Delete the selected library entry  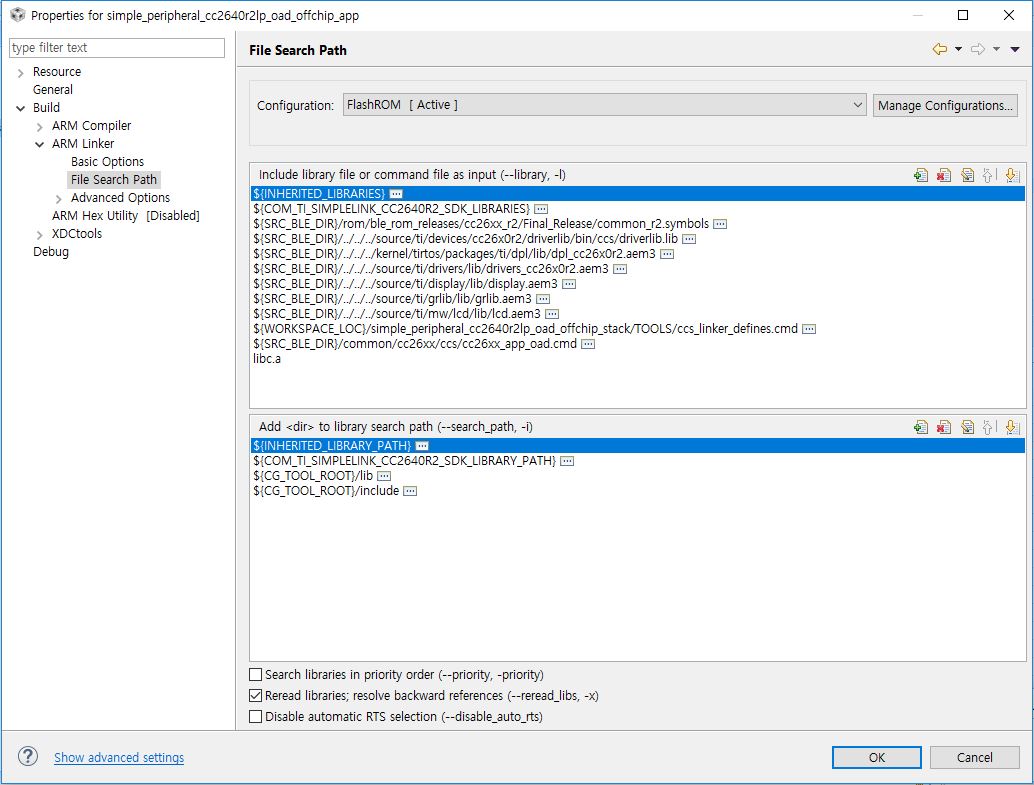pyautogui.click(x=942, y=175)
